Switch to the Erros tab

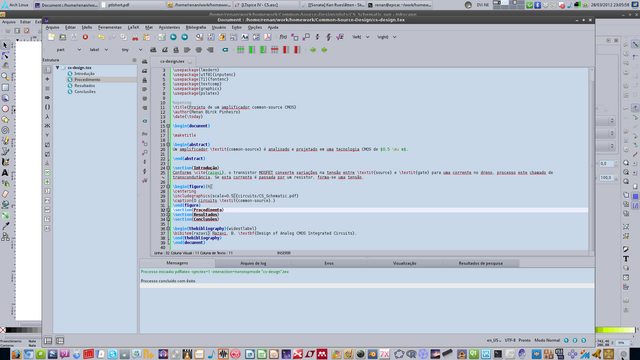329,263
